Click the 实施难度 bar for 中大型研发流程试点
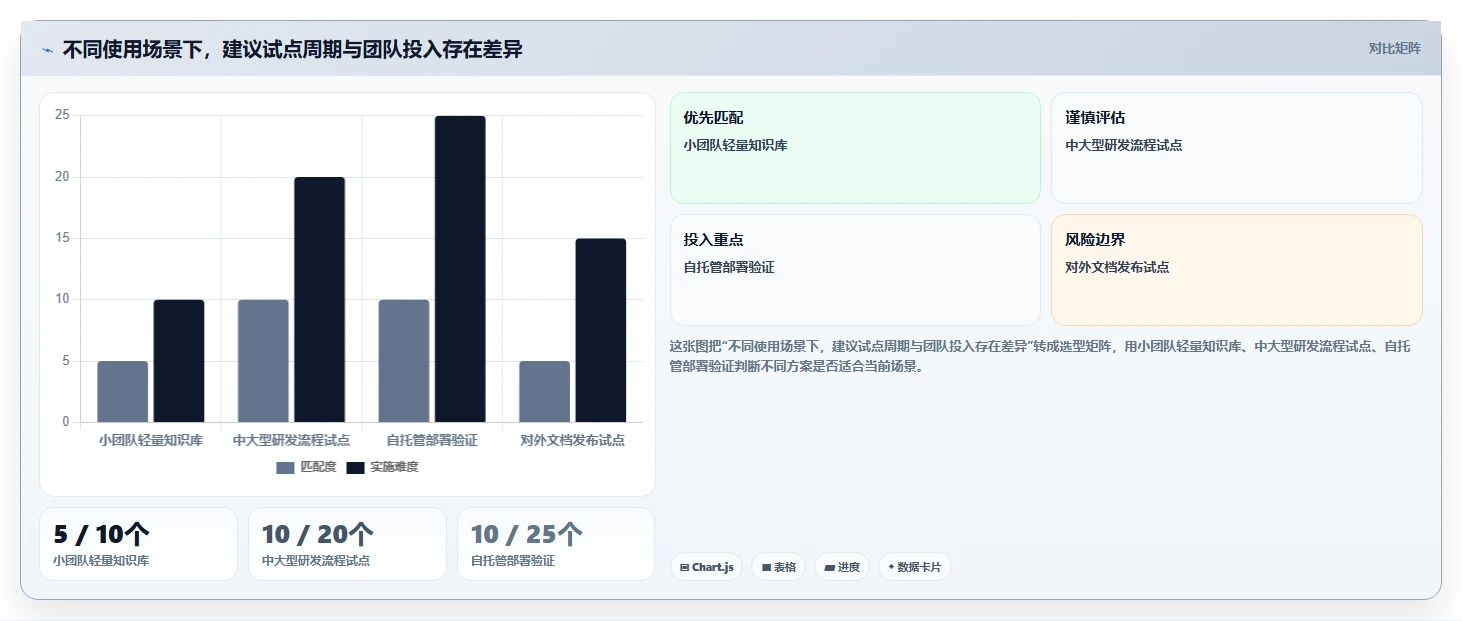The width and height of the screenshot is (1462, 621). (319, 299)
